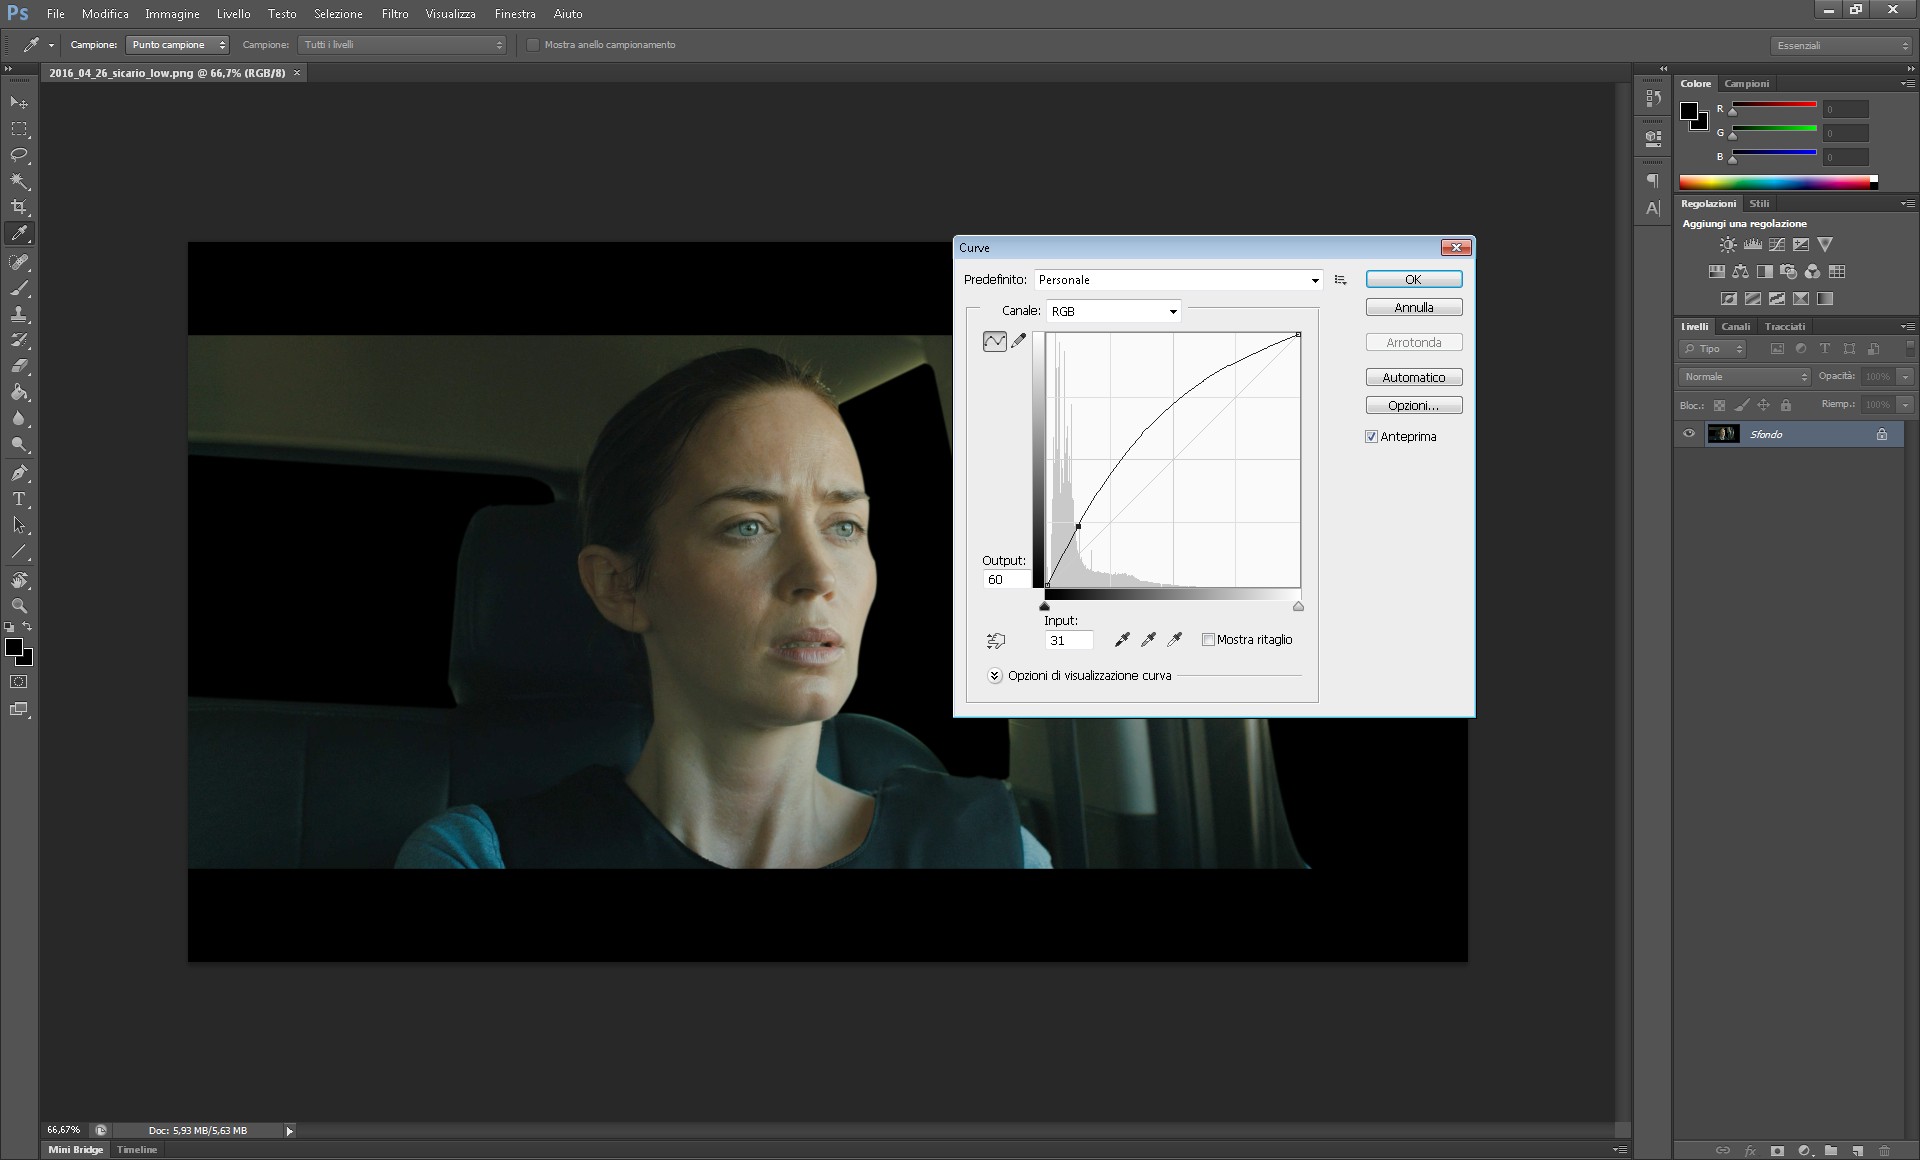Image resolution: width=1920 pixels, height=1160 pixels.
Task: Switch to the Canali tab
Action: click(x=1735, y=327)
